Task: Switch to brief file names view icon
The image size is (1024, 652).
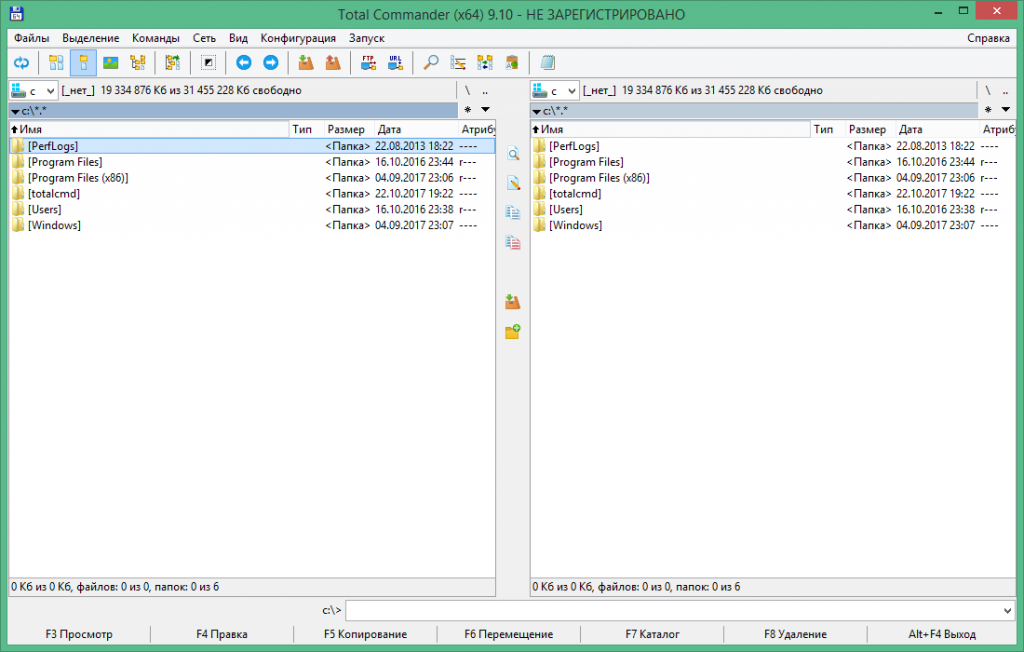Action: (56, 63)
